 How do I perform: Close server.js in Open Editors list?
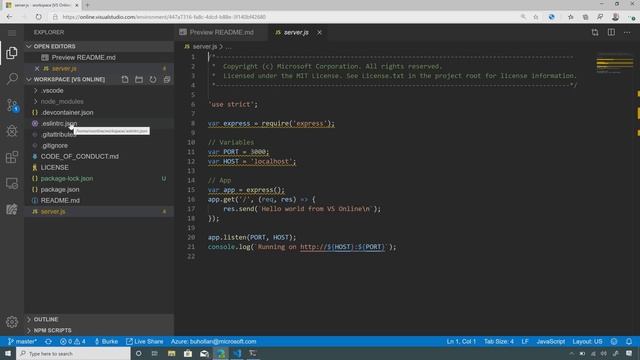pyautogui.click(x=37, y=69)
